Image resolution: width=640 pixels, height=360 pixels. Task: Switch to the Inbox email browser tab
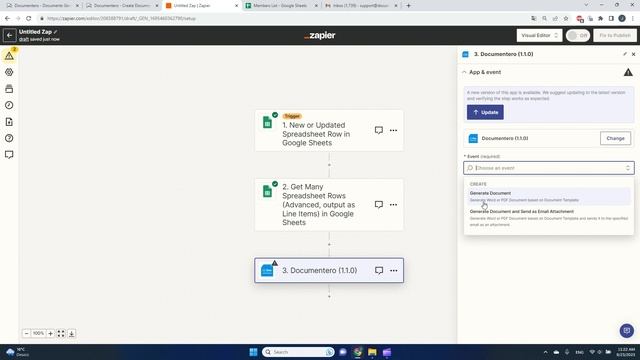coord(361,6)
